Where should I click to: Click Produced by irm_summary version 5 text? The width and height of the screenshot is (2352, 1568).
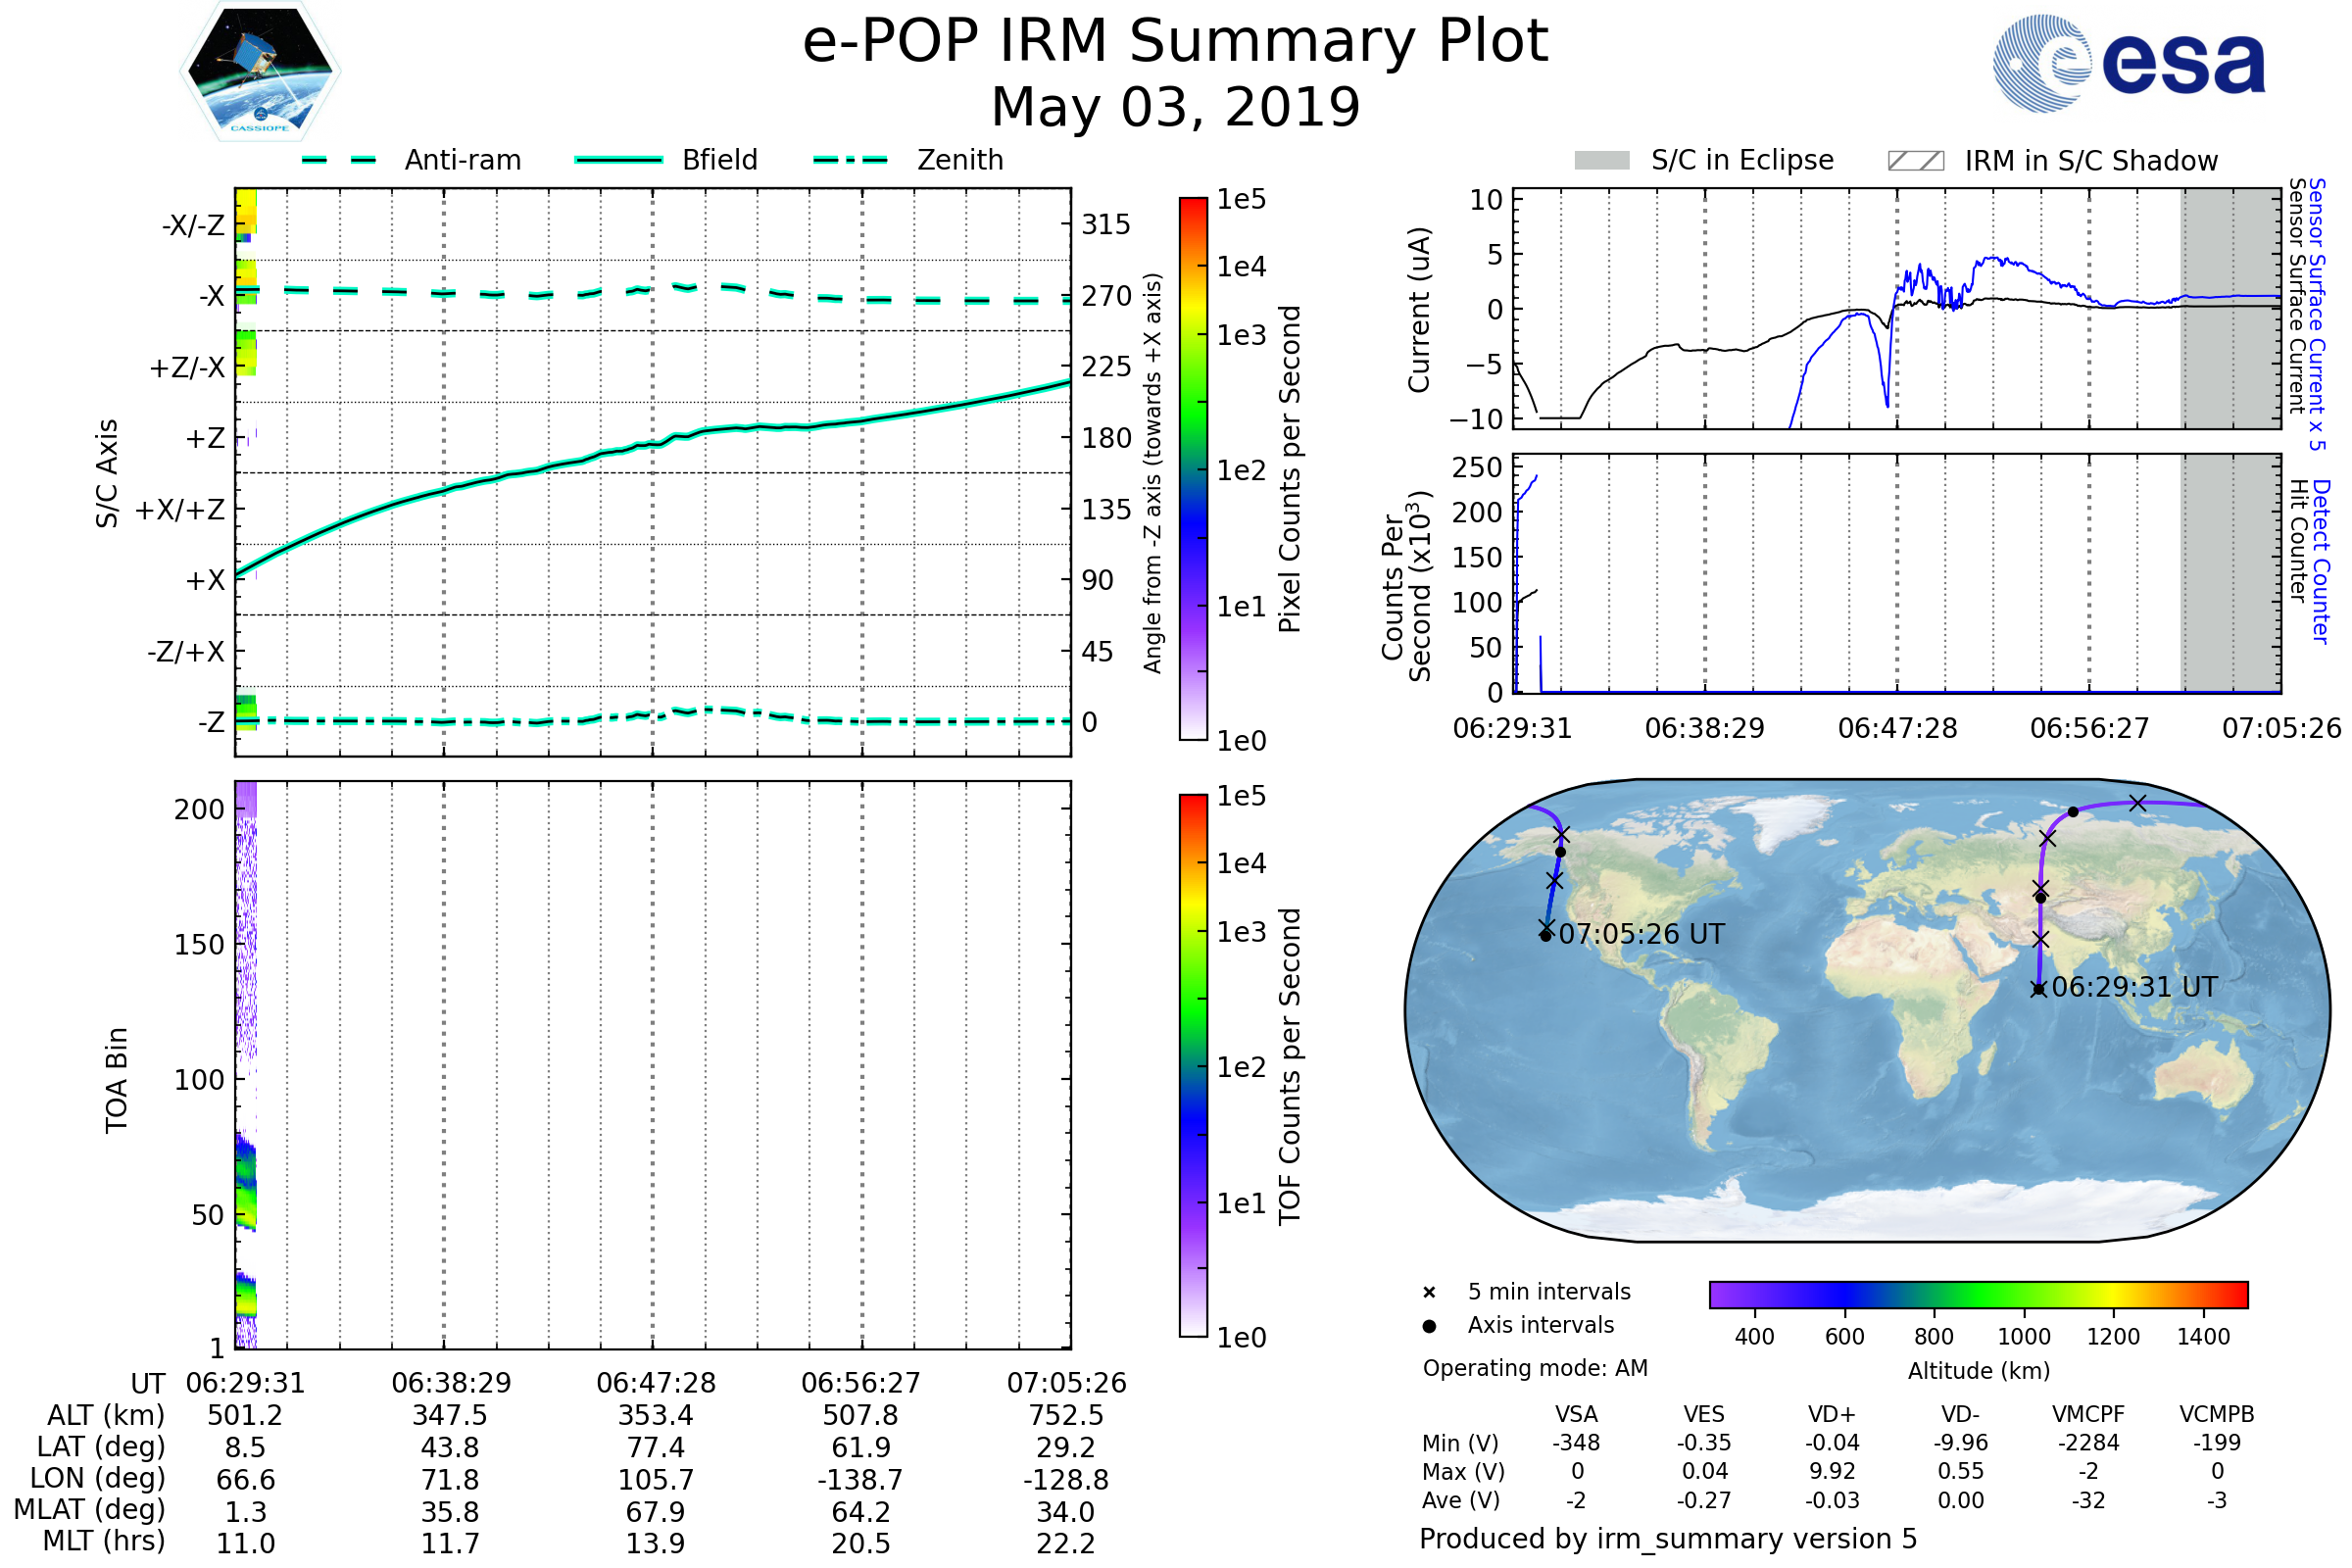[1667, 1539]
